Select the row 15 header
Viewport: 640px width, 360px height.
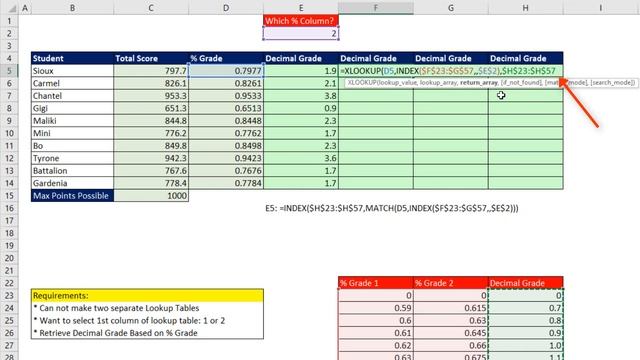tap(9, 196)
